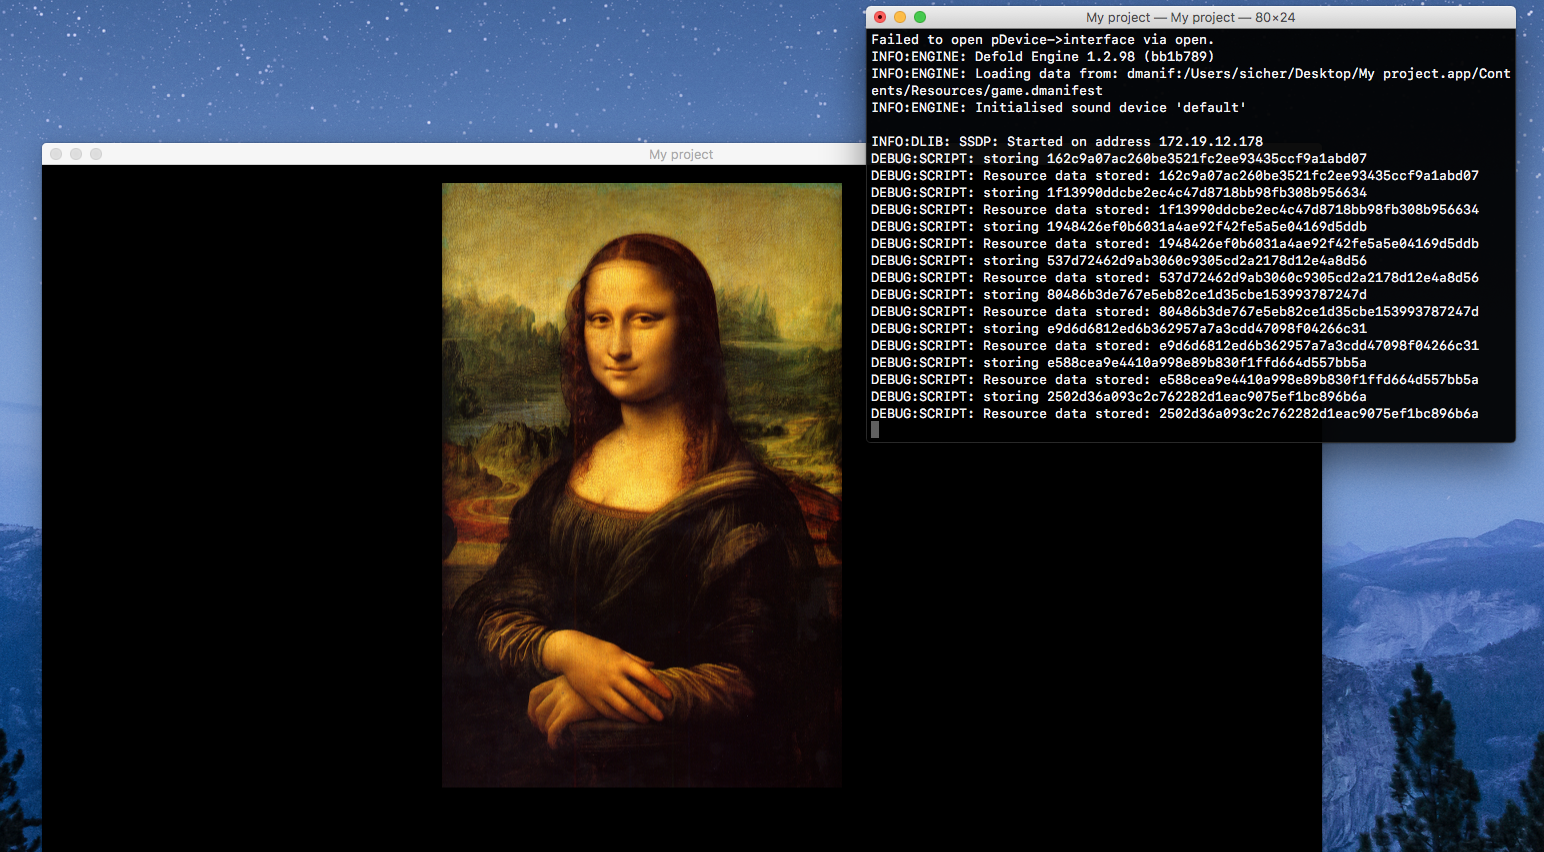Click the green zoom button on the Terminal window
Screen dimensions: 1544x852
[x=919, y=17]
